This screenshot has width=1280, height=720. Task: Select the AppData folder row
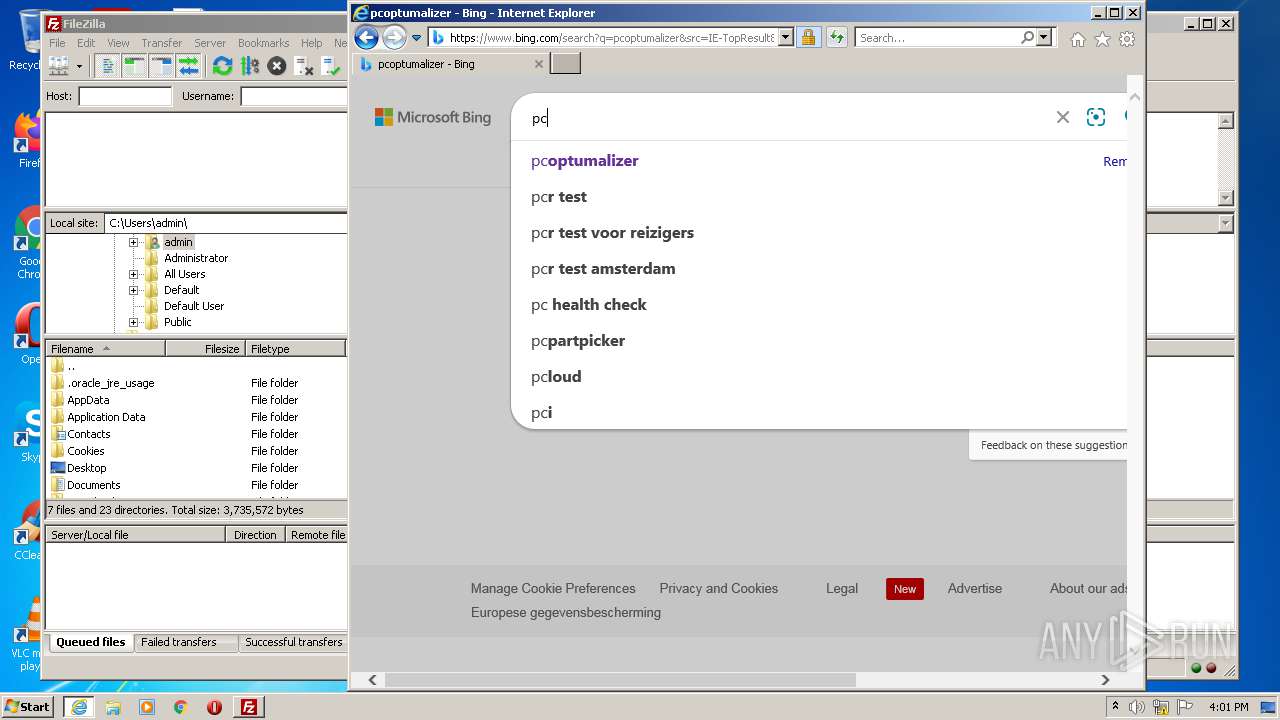point(196,400)
